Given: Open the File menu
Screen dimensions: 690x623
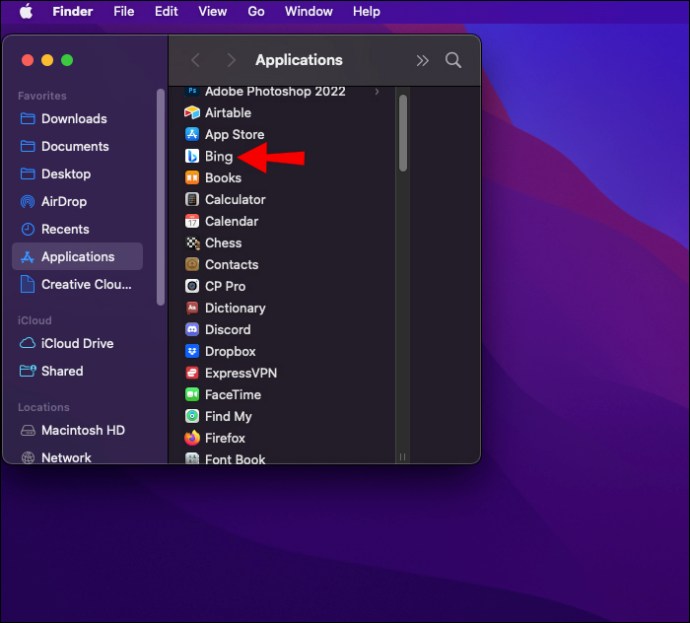Looking at the screenshot, I should point(124,11).
